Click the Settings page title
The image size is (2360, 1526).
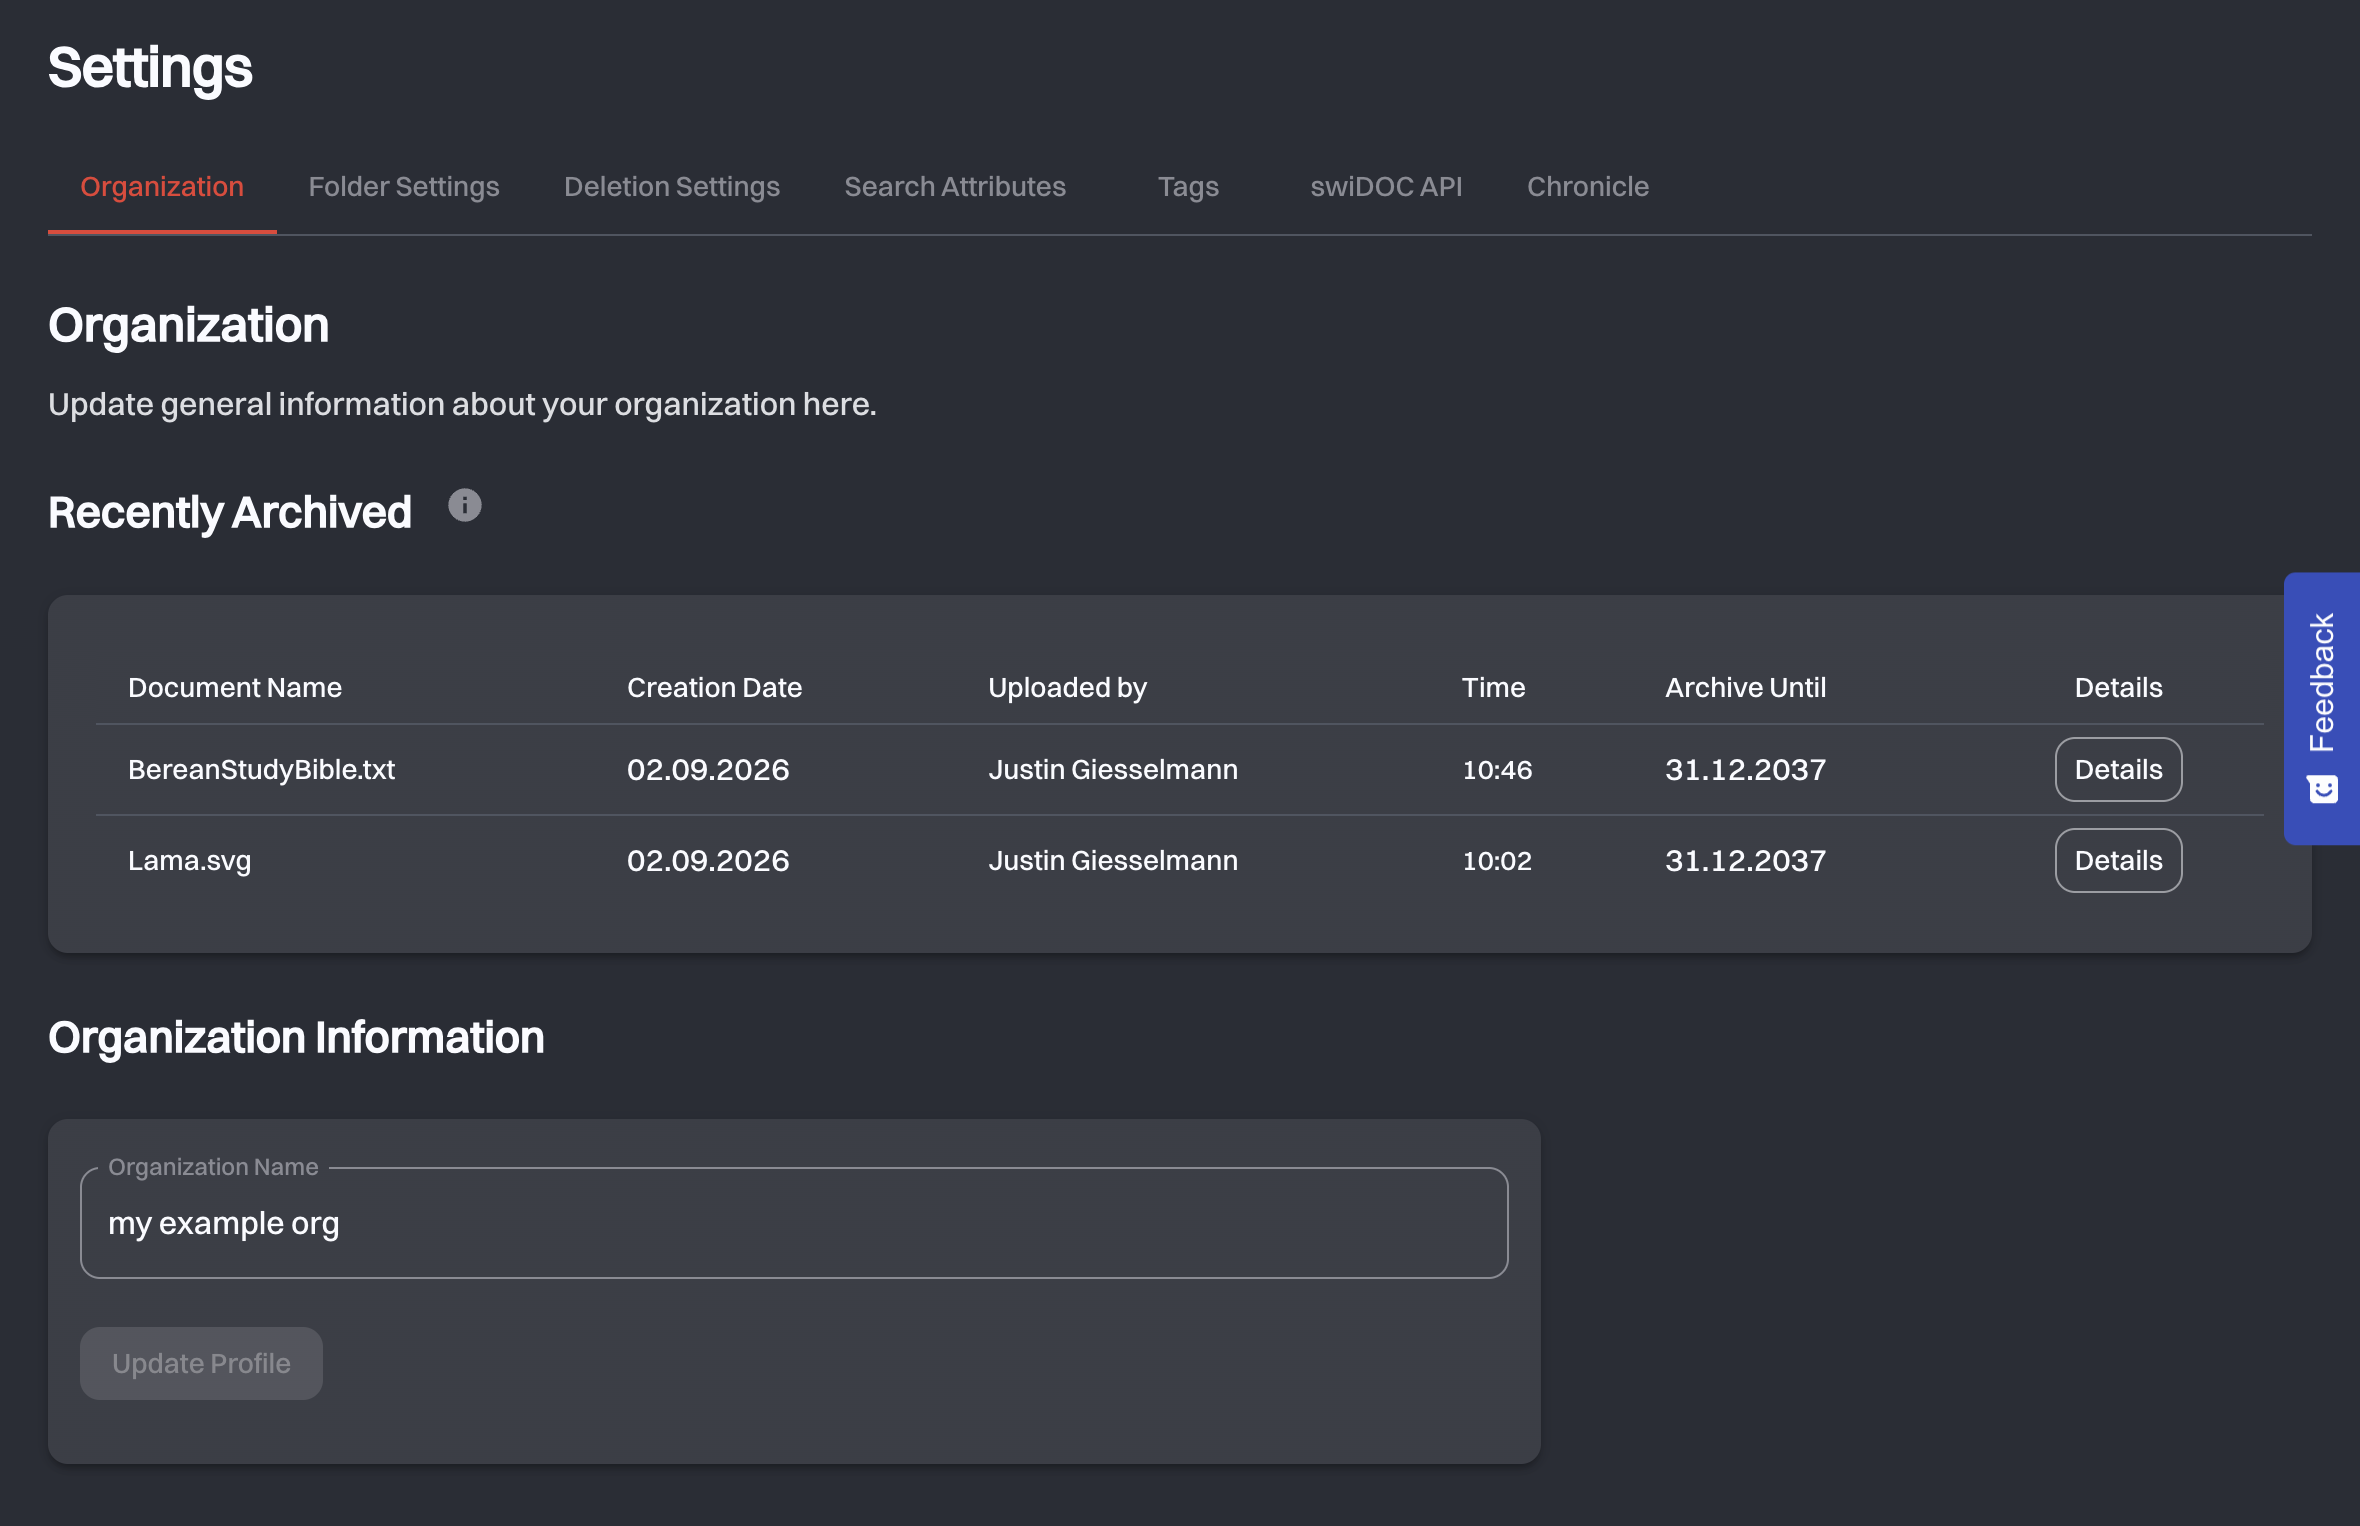click(x=150, y=68)
